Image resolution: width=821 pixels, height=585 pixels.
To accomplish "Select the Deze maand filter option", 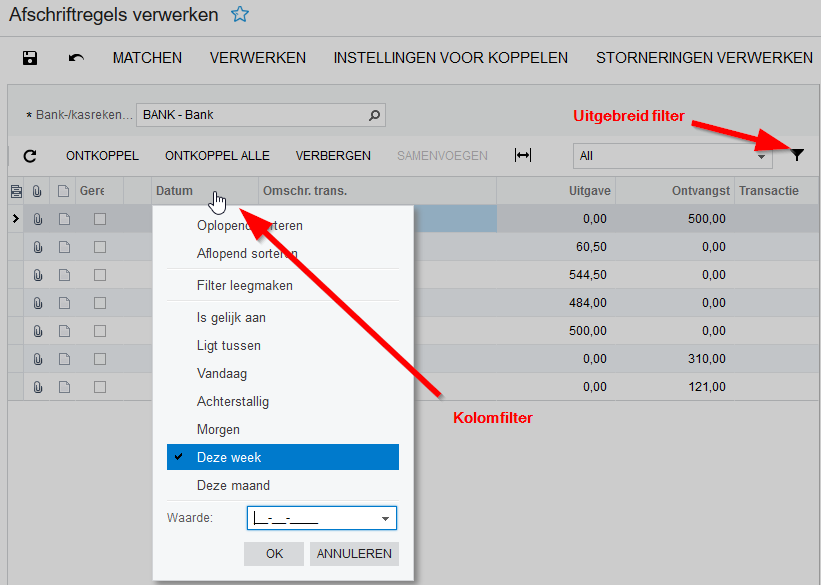I will click(234, 485).
